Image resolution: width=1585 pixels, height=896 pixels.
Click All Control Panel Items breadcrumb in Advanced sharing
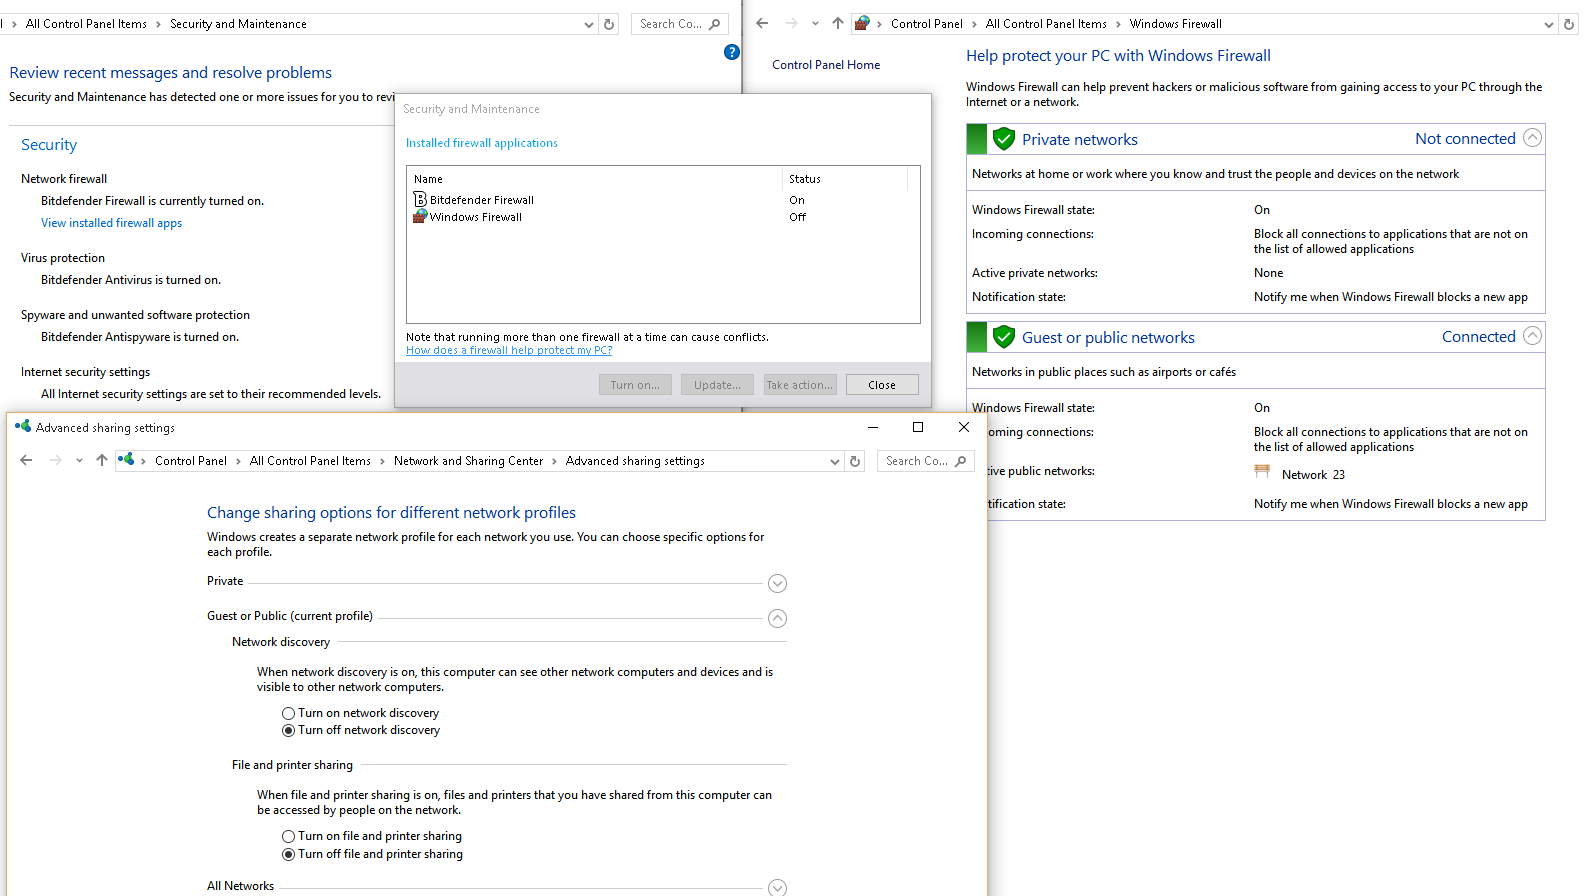pyautogui.click(x=310, y=461)
